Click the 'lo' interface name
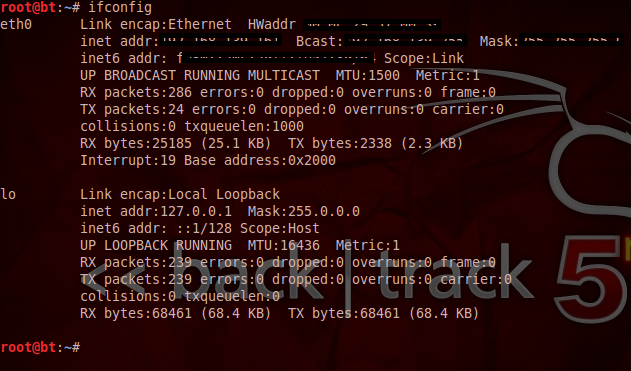 (8, 194)
